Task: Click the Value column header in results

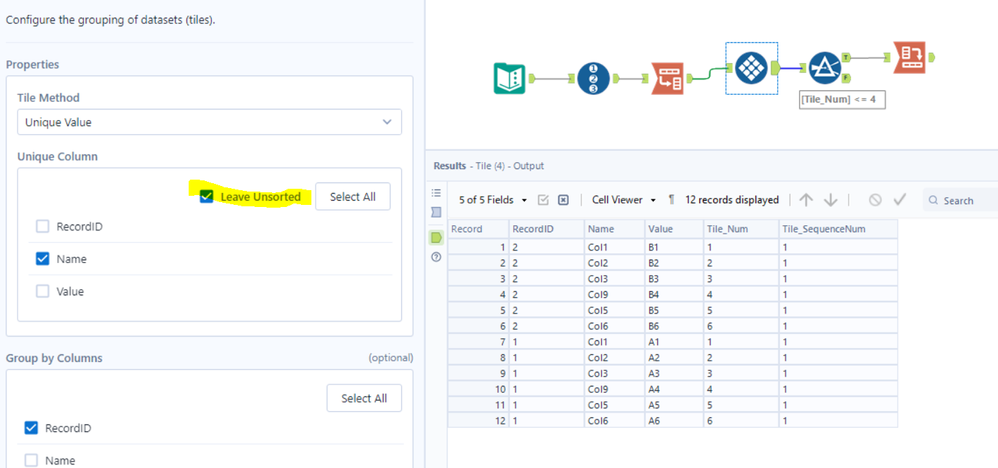Action: (x=673, y=229)
